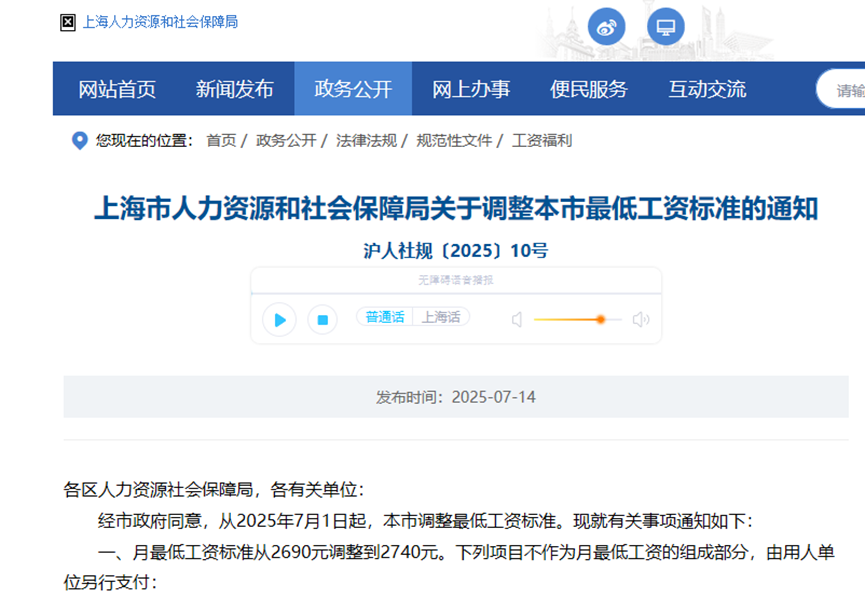Click the location pin icon in the breadcrumb
This screenshot has width=865, height=598.
[x=80, y=141]
